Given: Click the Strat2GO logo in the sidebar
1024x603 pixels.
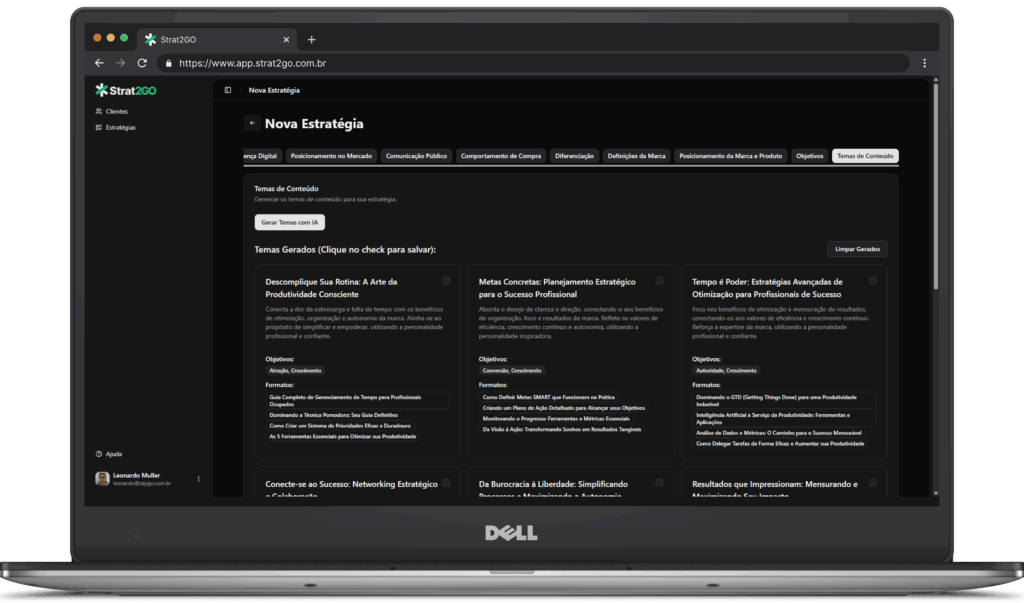Looking at the screenshot, I should pyautogui.click(x=126, y=91).
